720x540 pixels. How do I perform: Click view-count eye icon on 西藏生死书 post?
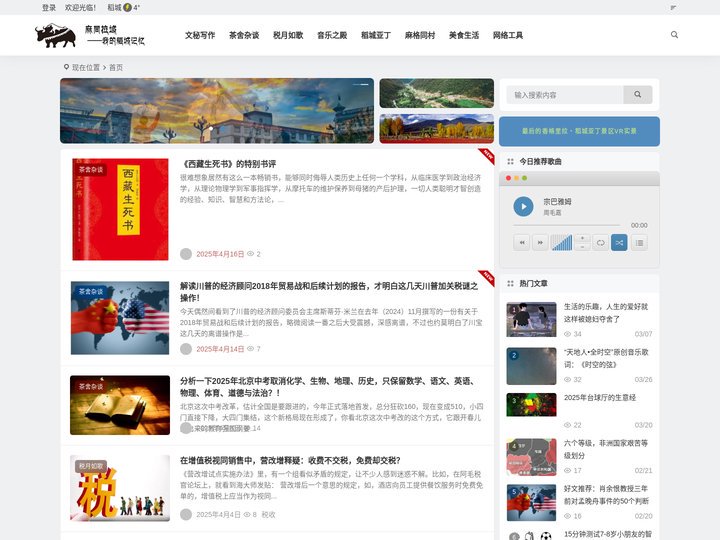pyautogui.click(x=250, y=253)
